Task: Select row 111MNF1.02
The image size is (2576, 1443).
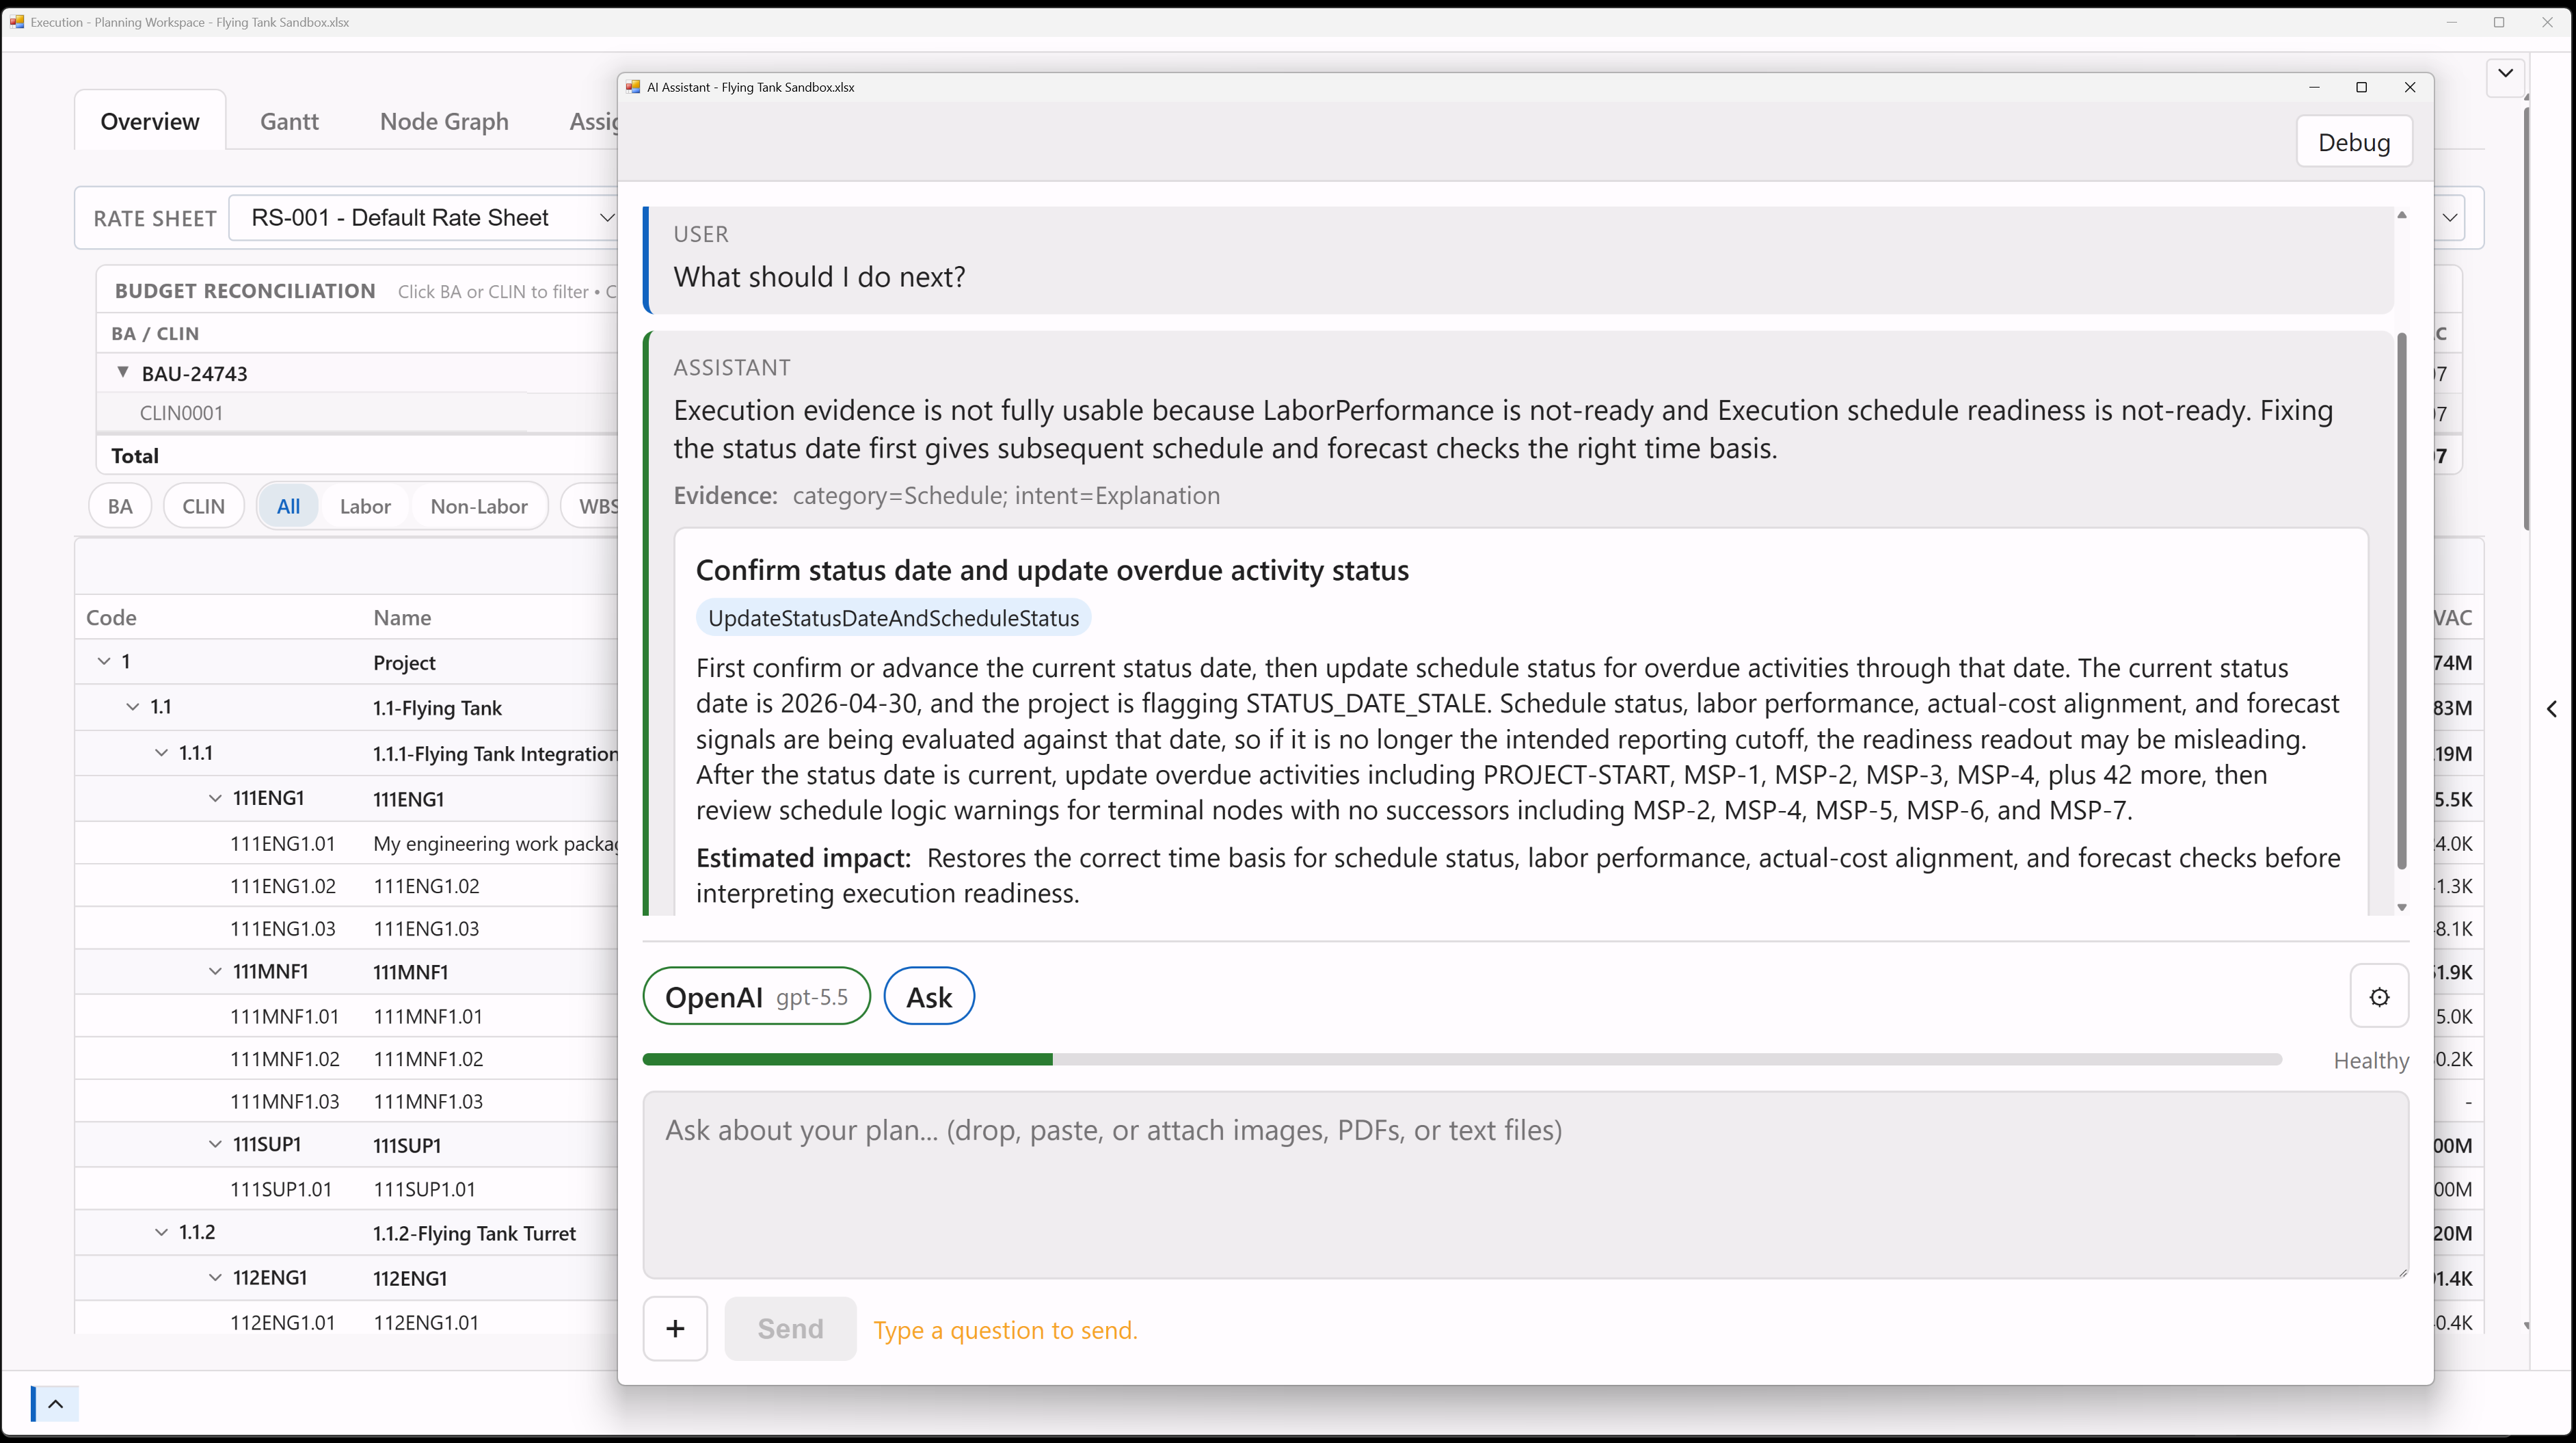Action: click(x=347, y=1058)
